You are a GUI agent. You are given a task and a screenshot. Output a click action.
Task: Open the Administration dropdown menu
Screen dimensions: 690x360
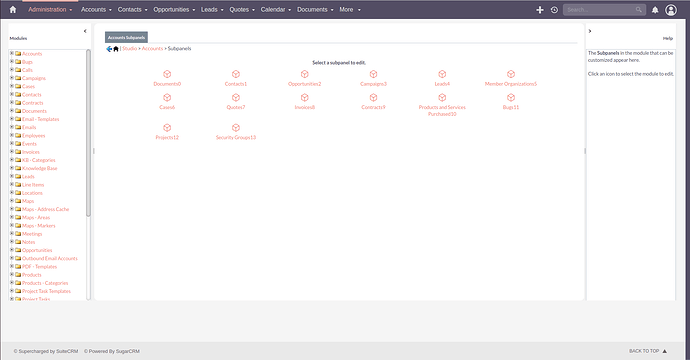[50, 9]
